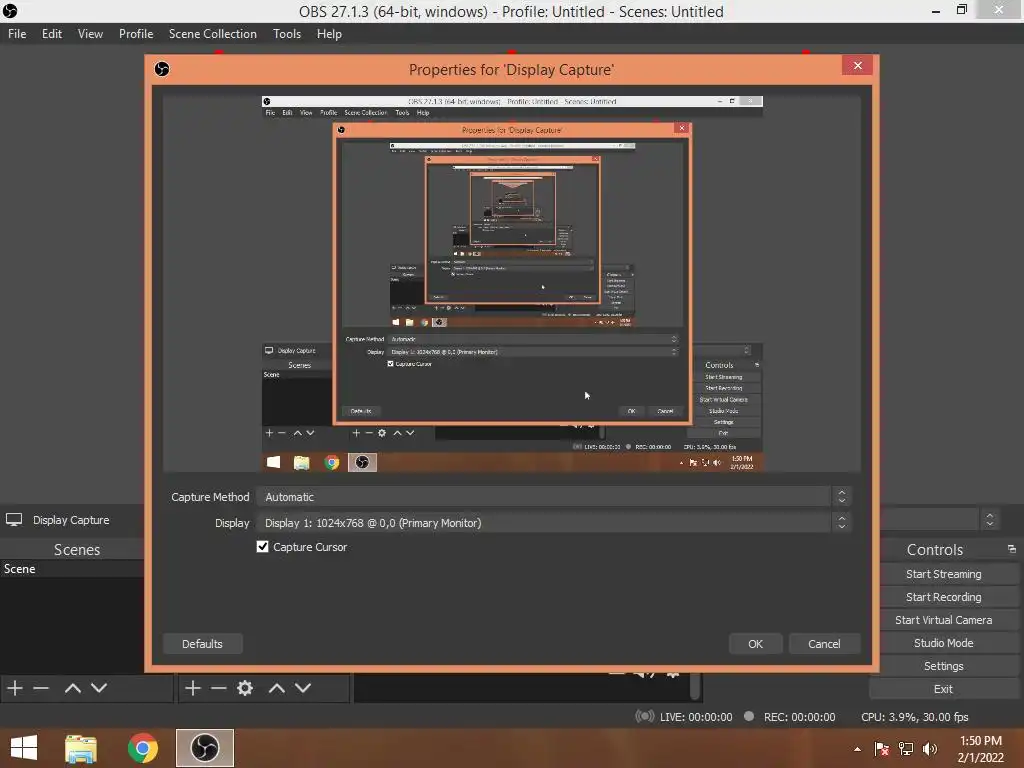Click the REC: 00:00:00 timer text
Image resolution: width=1024 pixels, height=768 pixels.
pos(799,717)
